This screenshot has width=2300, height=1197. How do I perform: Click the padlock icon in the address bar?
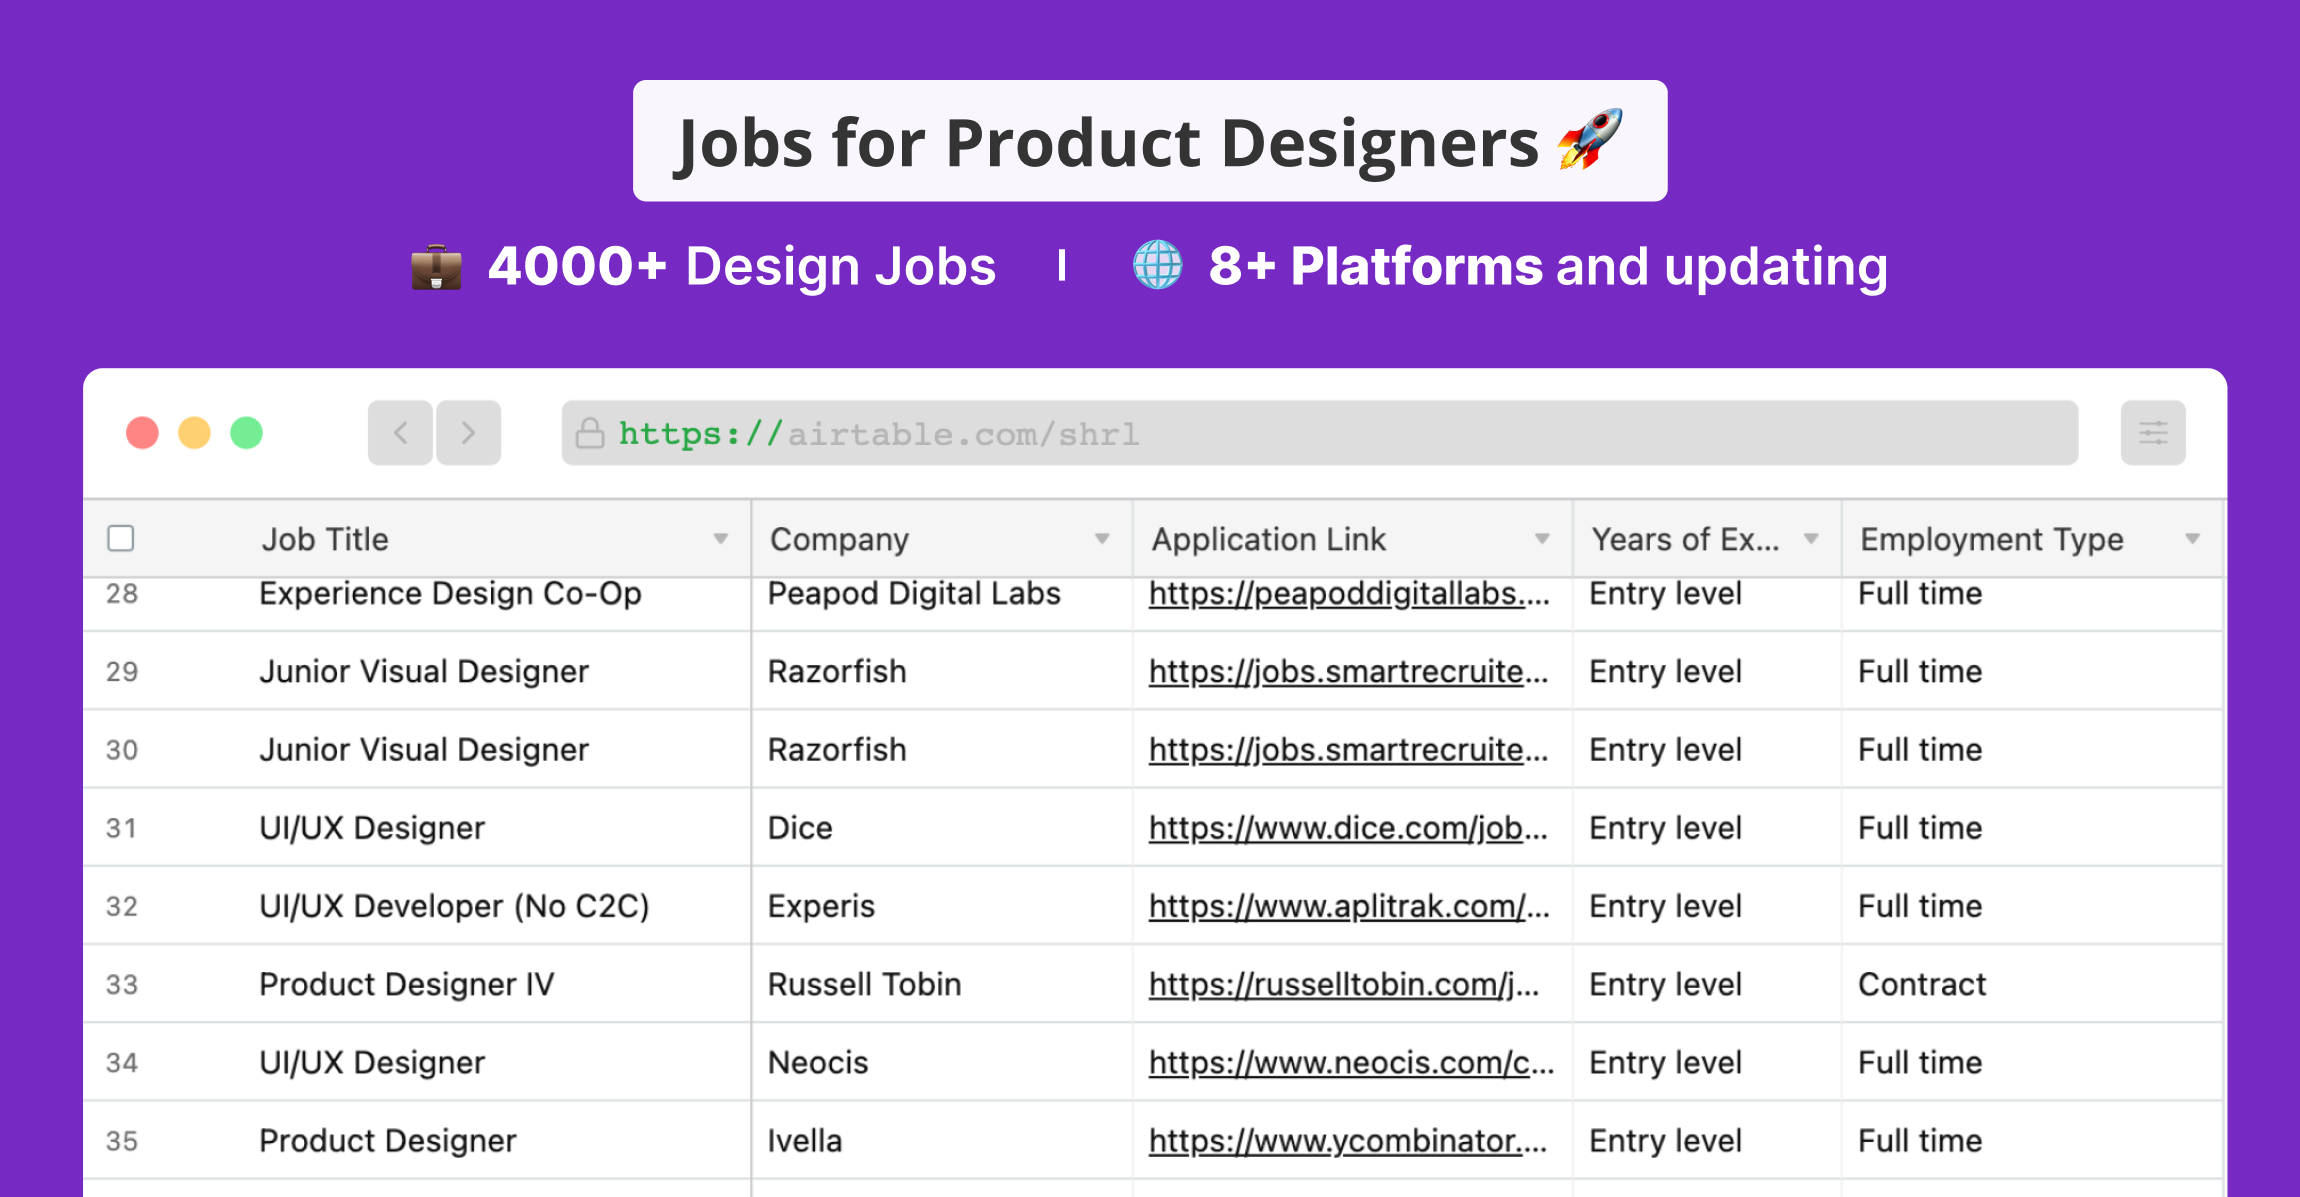[590, 433]
